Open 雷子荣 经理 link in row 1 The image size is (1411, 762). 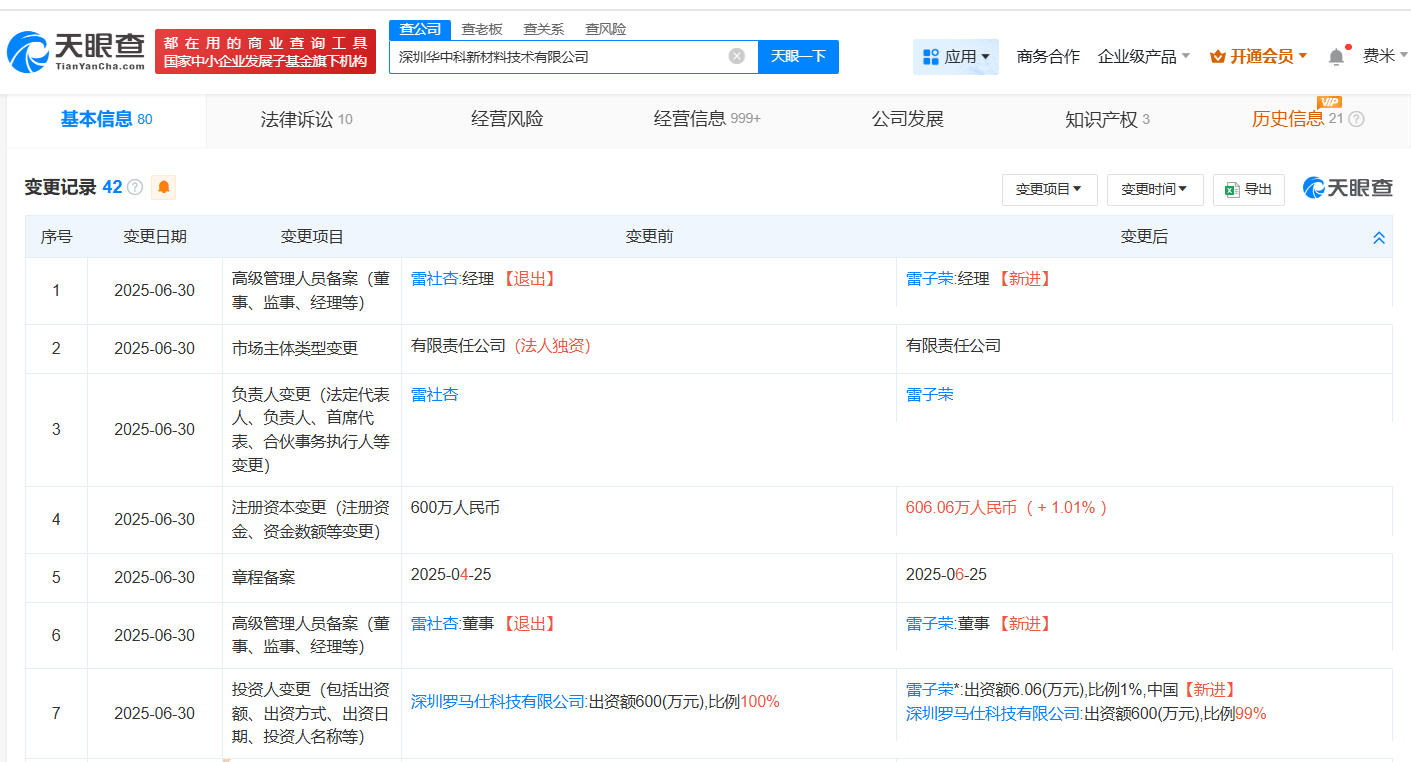click(x=929, y=279)
